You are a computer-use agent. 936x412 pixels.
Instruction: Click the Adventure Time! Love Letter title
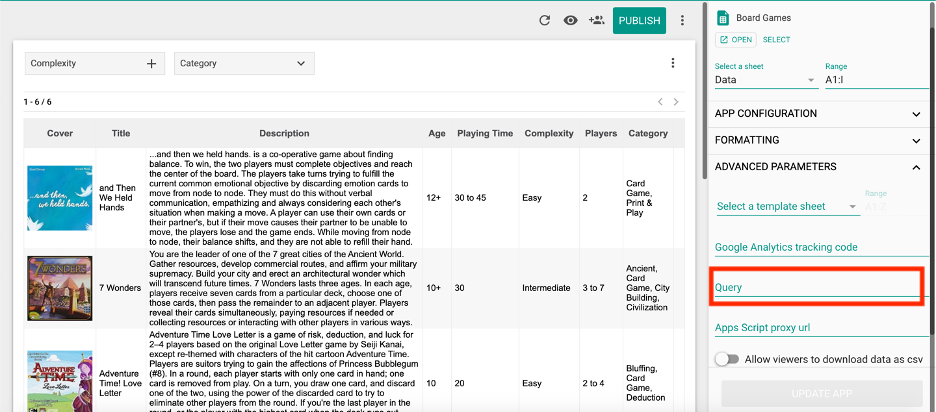(x=121, y=383)
